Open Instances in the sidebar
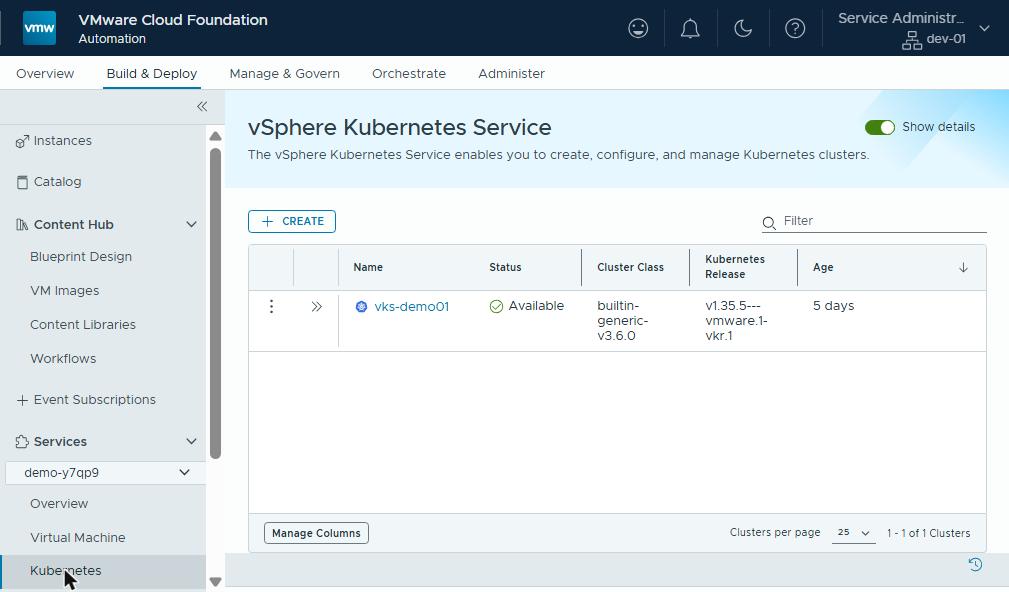The height and width of the screenshot is (592, 1009). point(62,141)
